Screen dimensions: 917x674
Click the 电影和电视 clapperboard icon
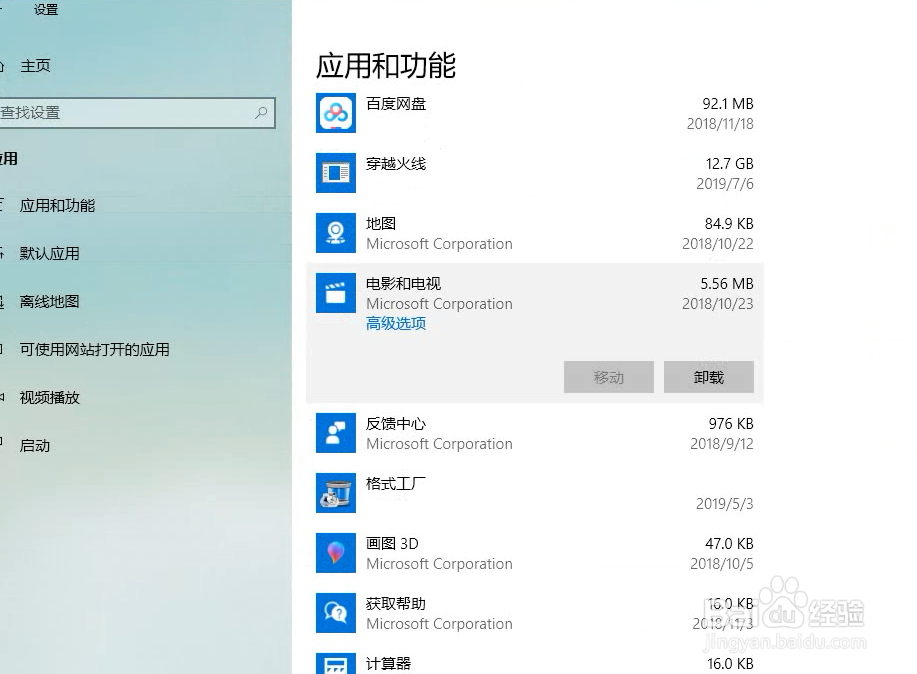pyautogui.click(x=336, y=293)
